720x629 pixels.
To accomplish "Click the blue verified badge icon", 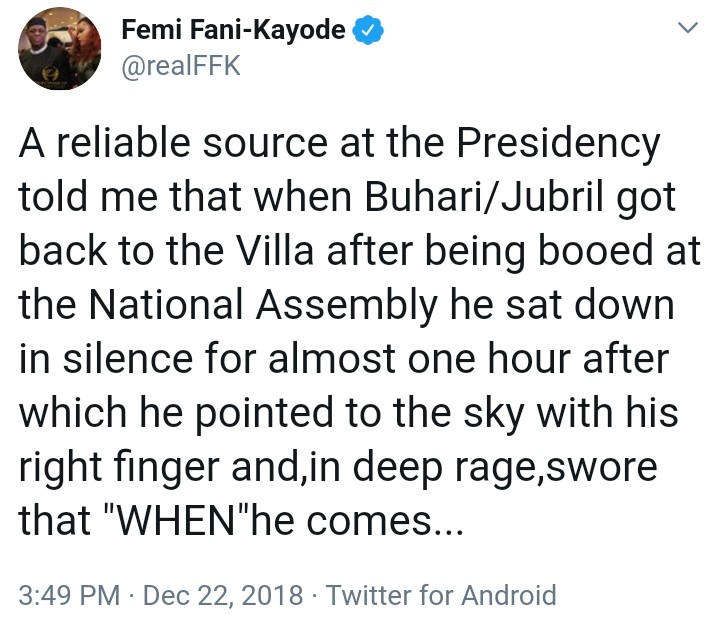I will pyautogui.click(x=369, y=31).
